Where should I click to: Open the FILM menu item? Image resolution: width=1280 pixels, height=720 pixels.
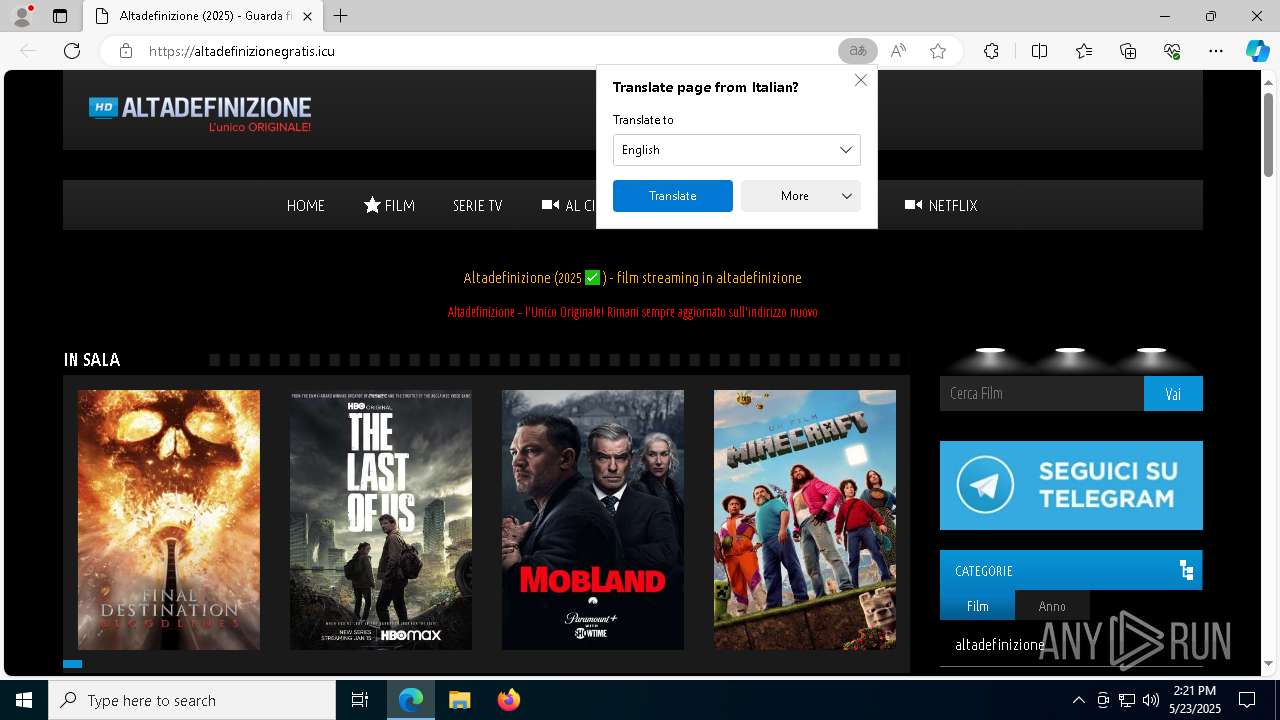coord(389,205)
